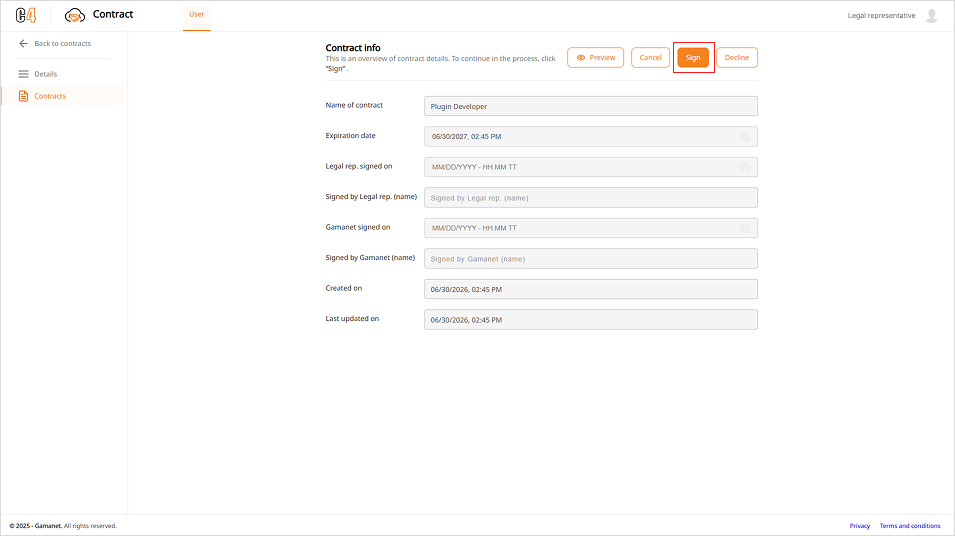
Task: Click the Contract info heading
Action: point(353,48)
